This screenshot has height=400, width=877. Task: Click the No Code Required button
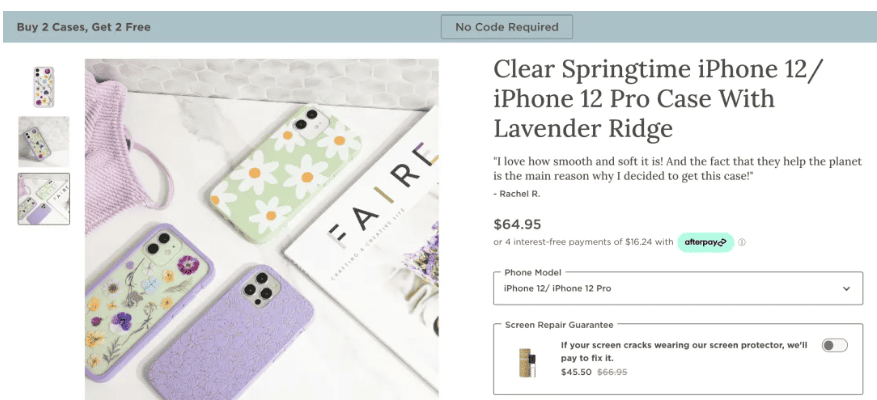(x=507, y=27)
